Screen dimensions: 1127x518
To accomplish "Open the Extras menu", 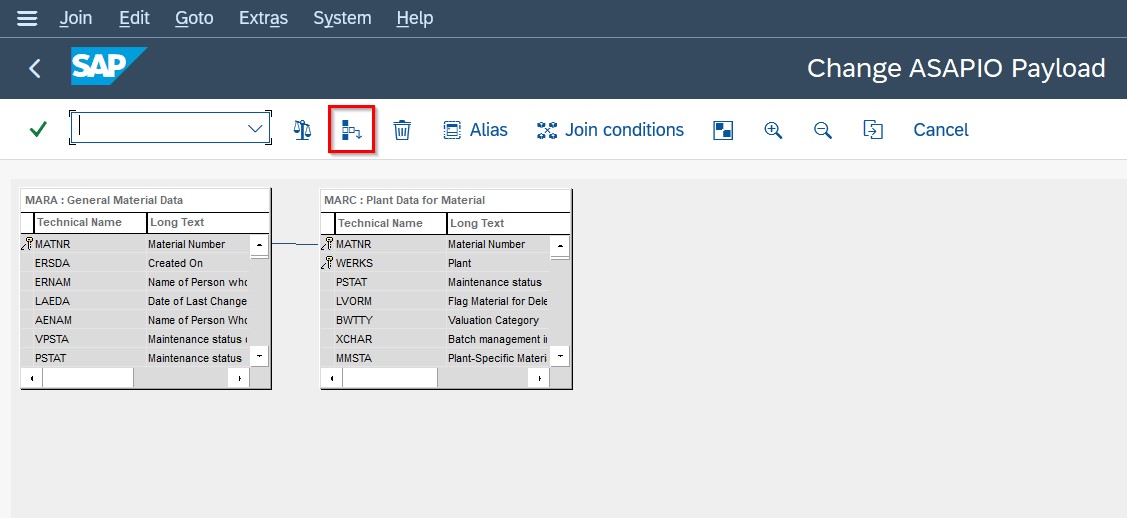I will 264,18.
